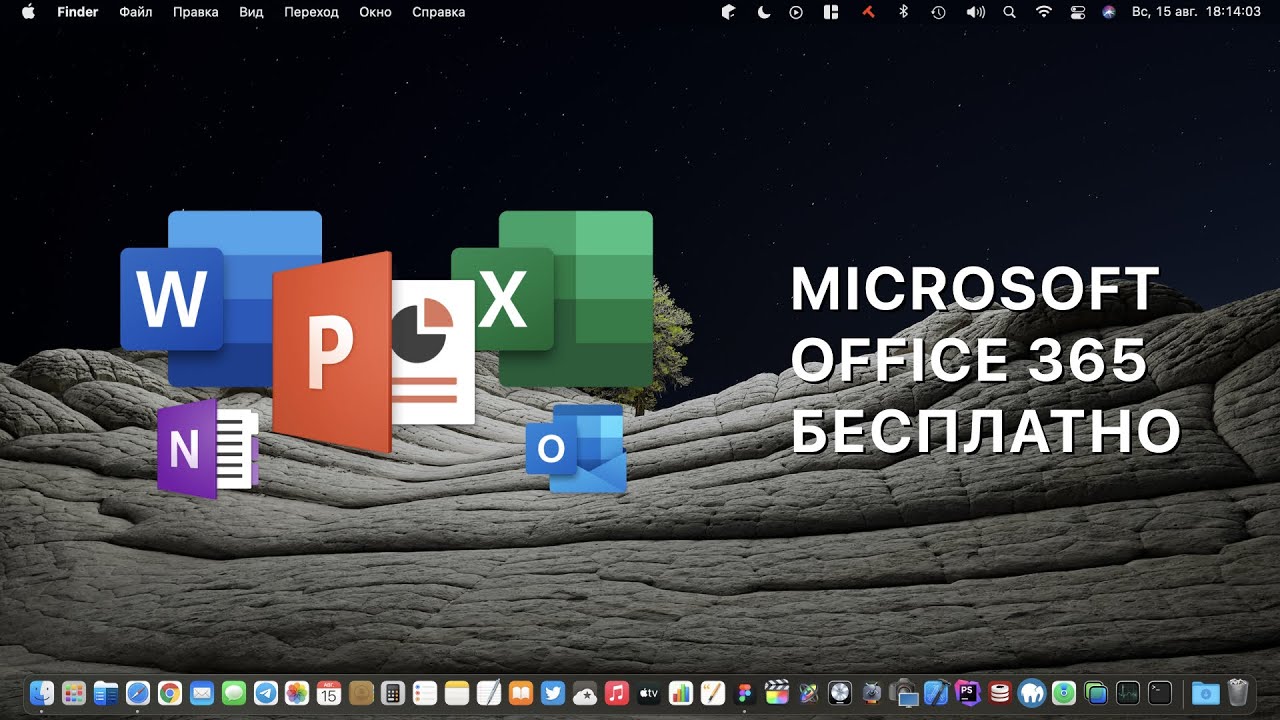This screenshot has height=720, width=1280.
Task: Launch TextEdit from the Dock
Action: 489,692
